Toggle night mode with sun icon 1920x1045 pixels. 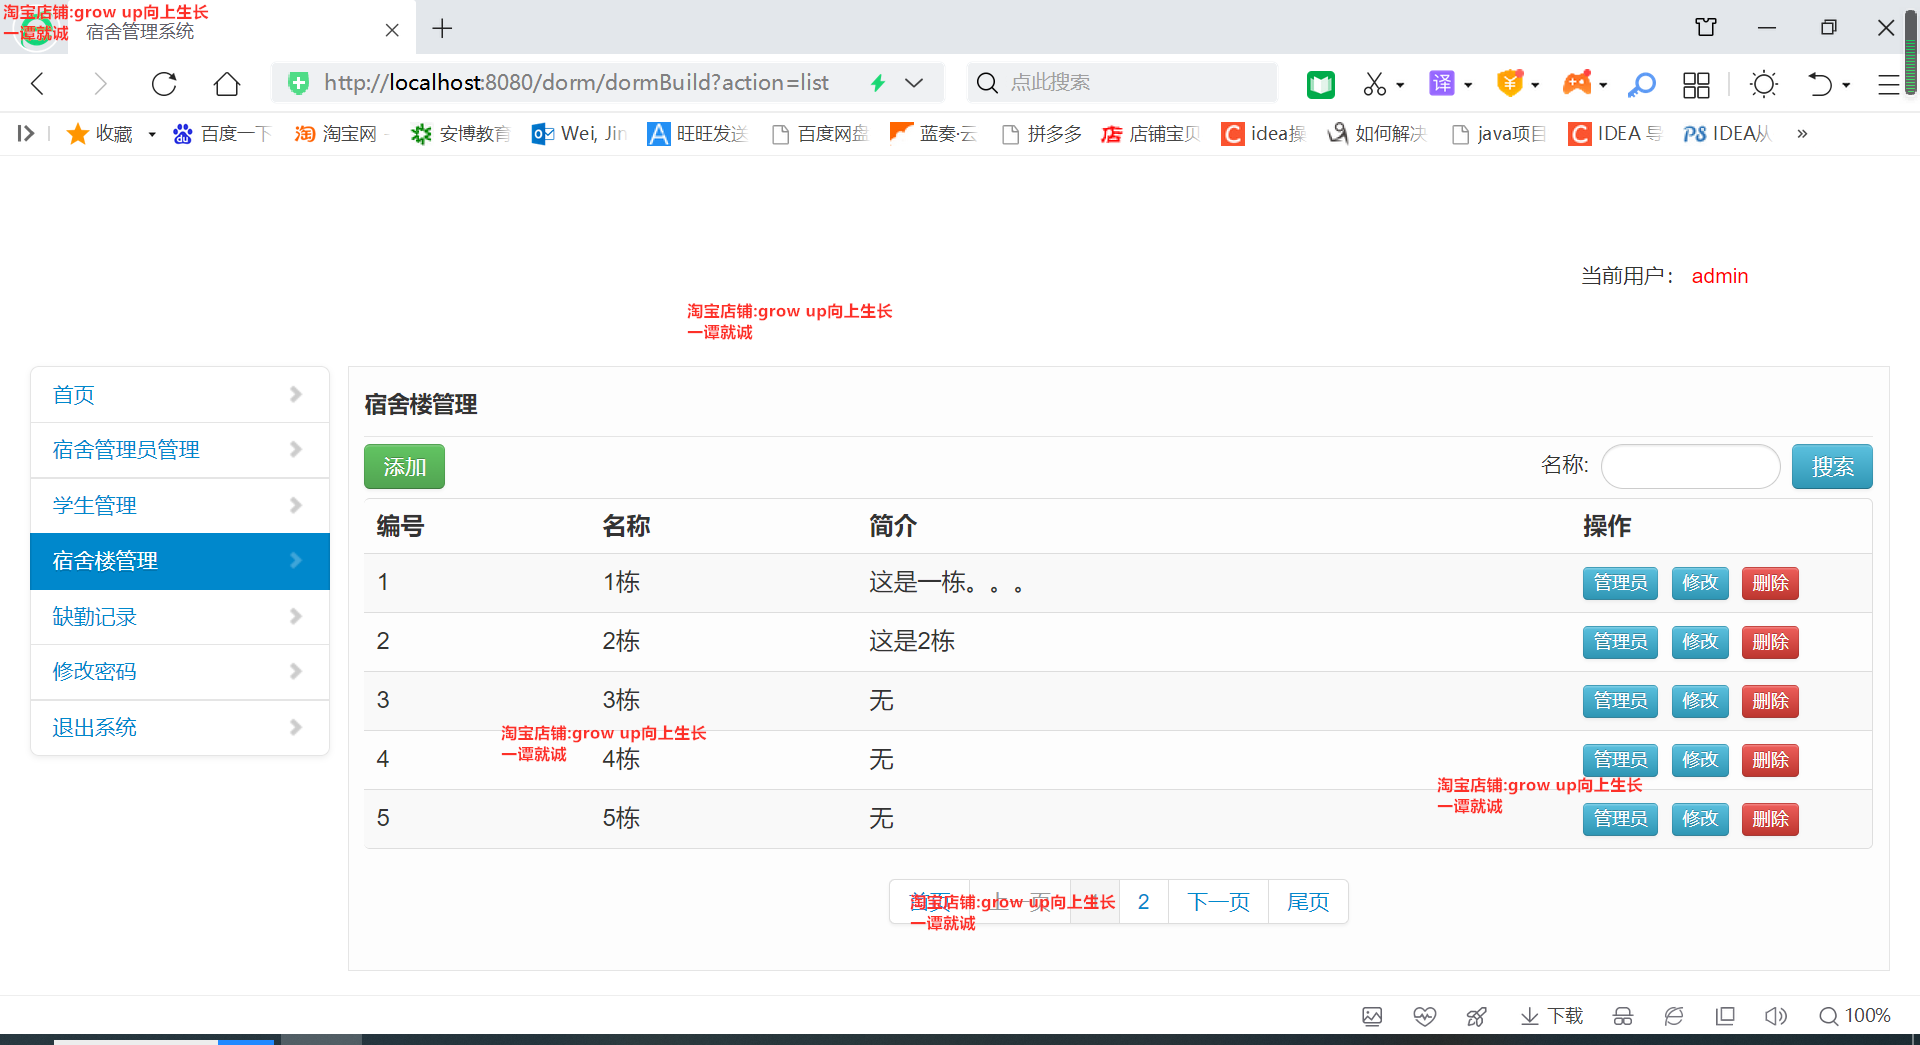tap(1763, 84)
